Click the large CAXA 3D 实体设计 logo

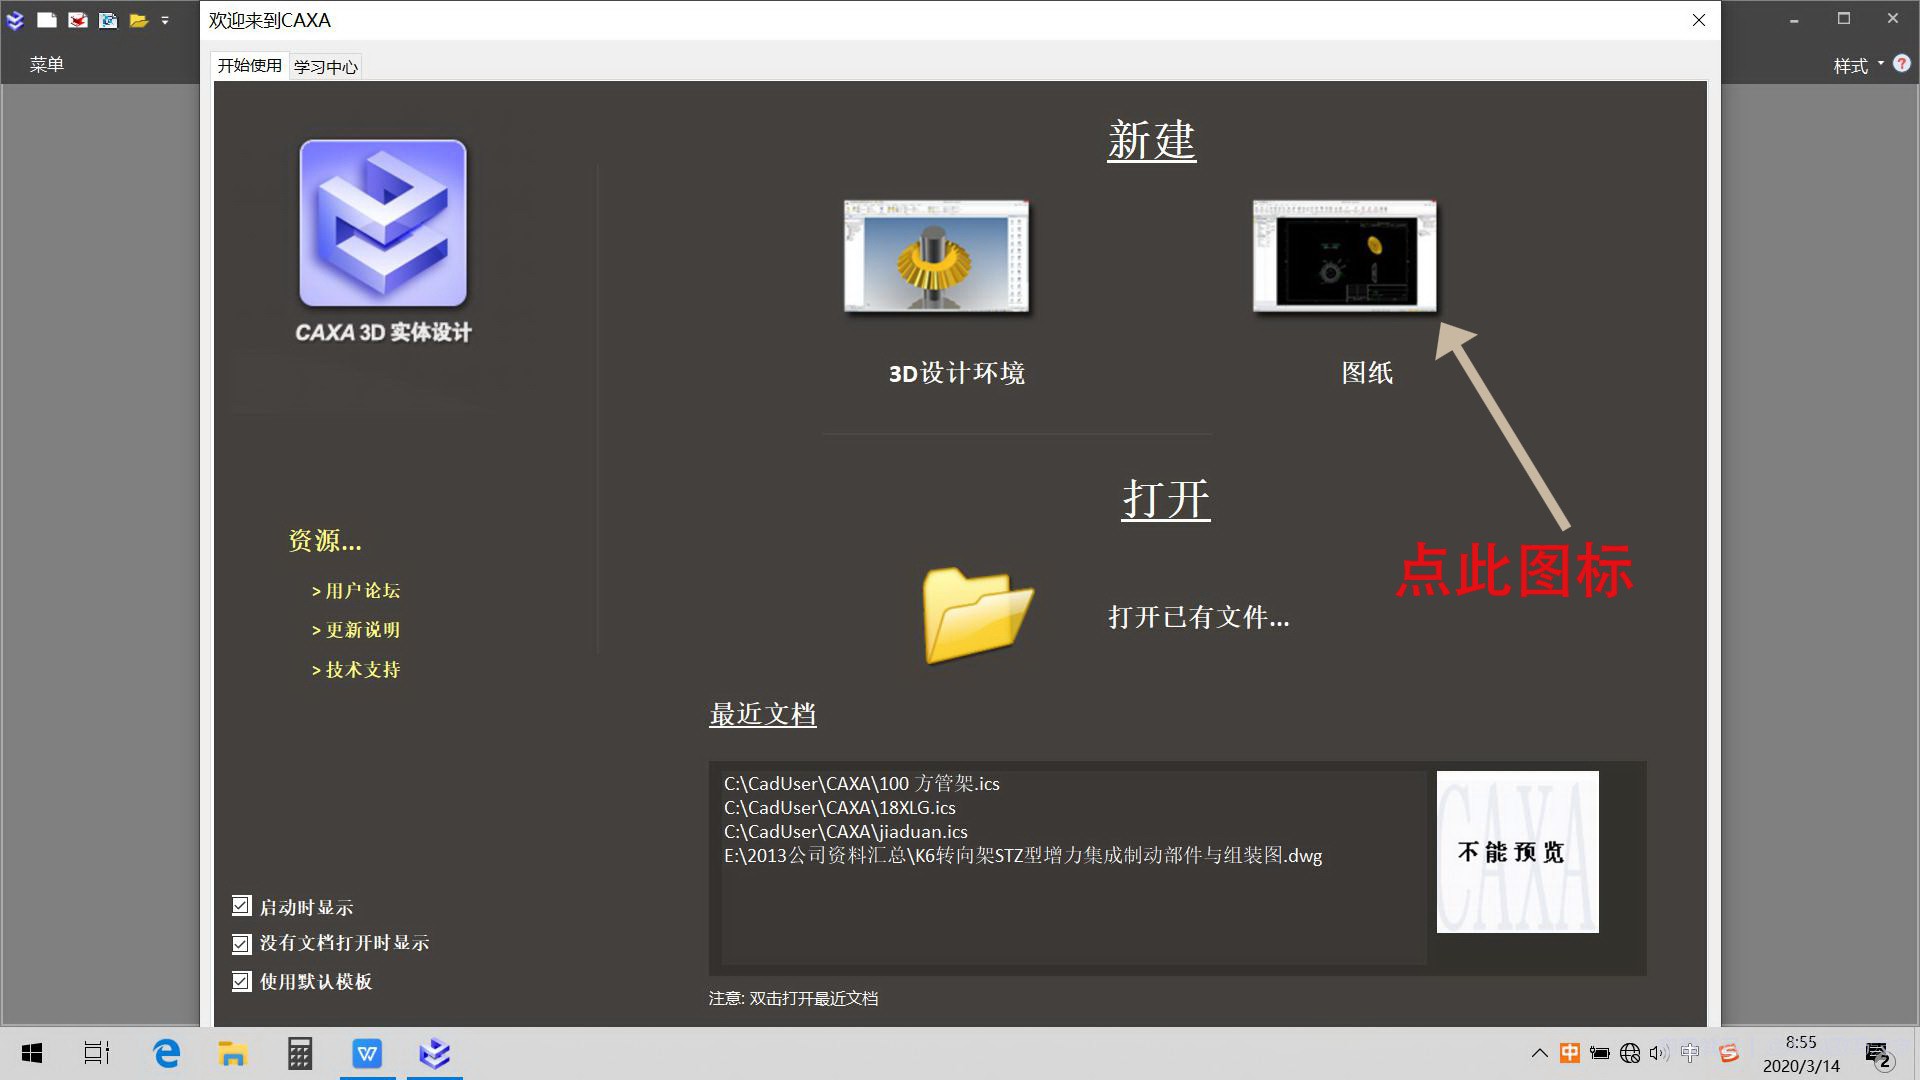(383, 223)
